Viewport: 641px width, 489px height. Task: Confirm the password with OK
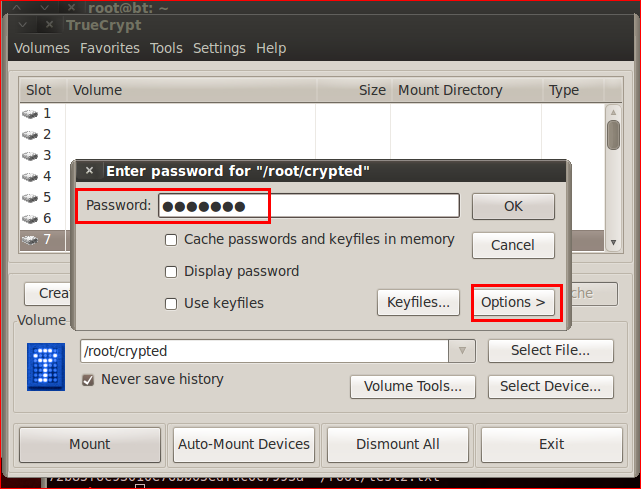[x=513, y=206]
